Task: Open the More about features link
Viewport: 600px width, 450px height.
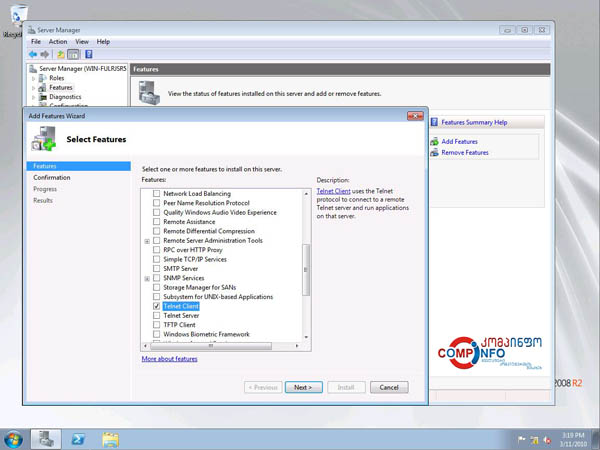Action: 170,359
